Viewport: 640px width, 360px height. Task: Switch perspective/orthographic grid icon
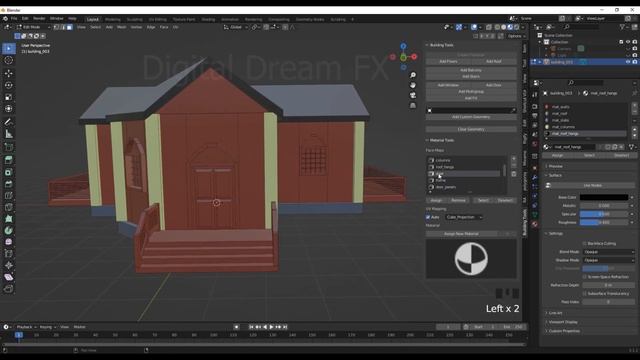coord(413,105)
